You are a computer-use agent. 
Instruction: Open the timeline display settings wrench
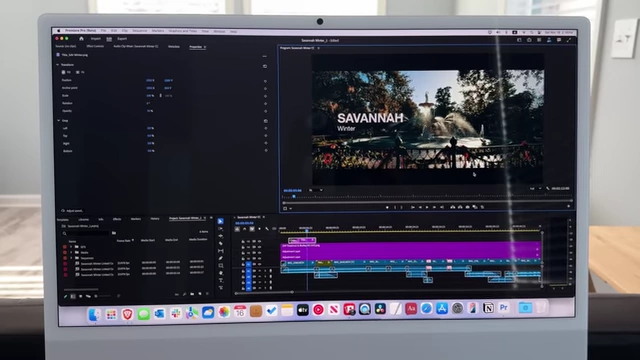[x=267, y=229]
